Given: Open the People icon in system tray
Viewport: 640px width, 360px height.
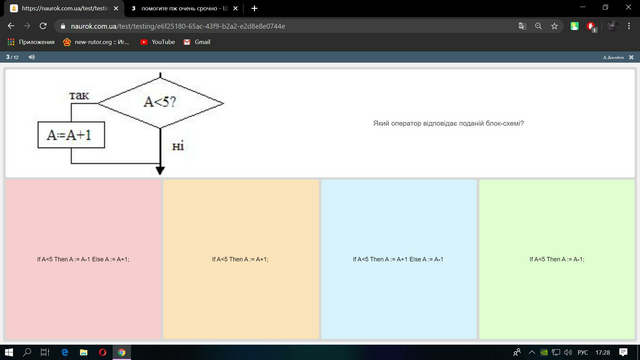Looking at the screenshot, I should 517,352.
